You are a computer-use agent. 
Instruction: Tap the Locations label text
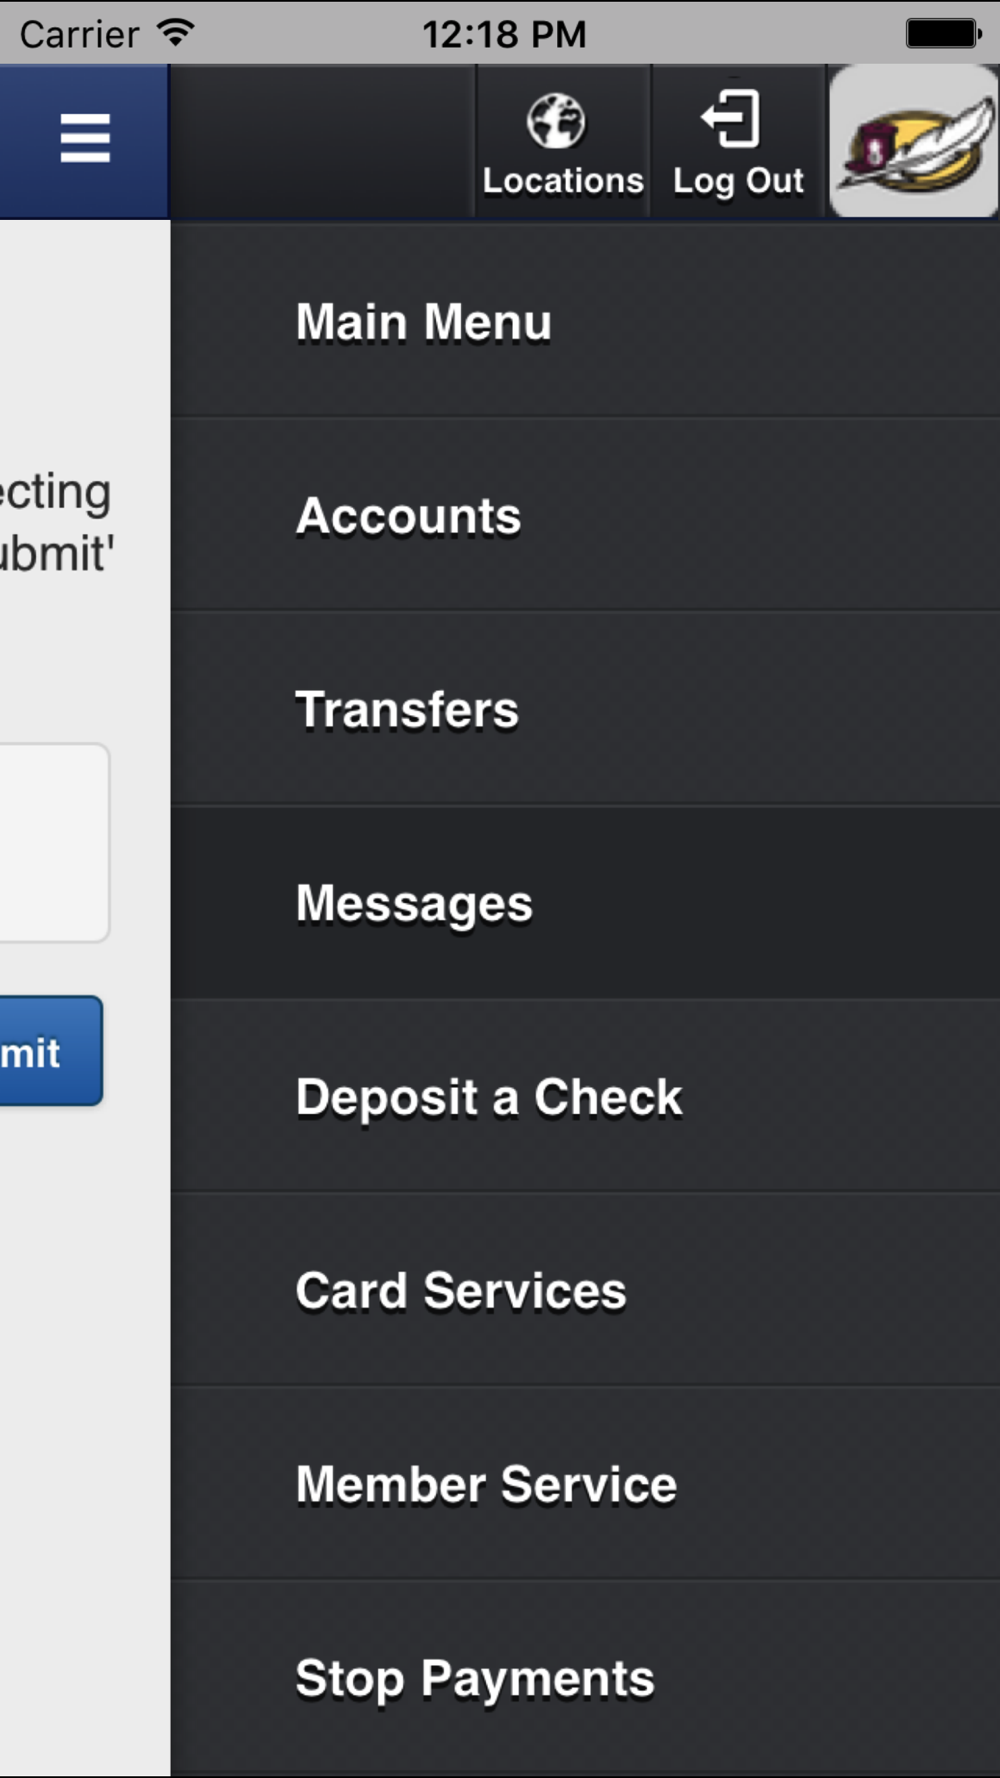tap(563, 181)
